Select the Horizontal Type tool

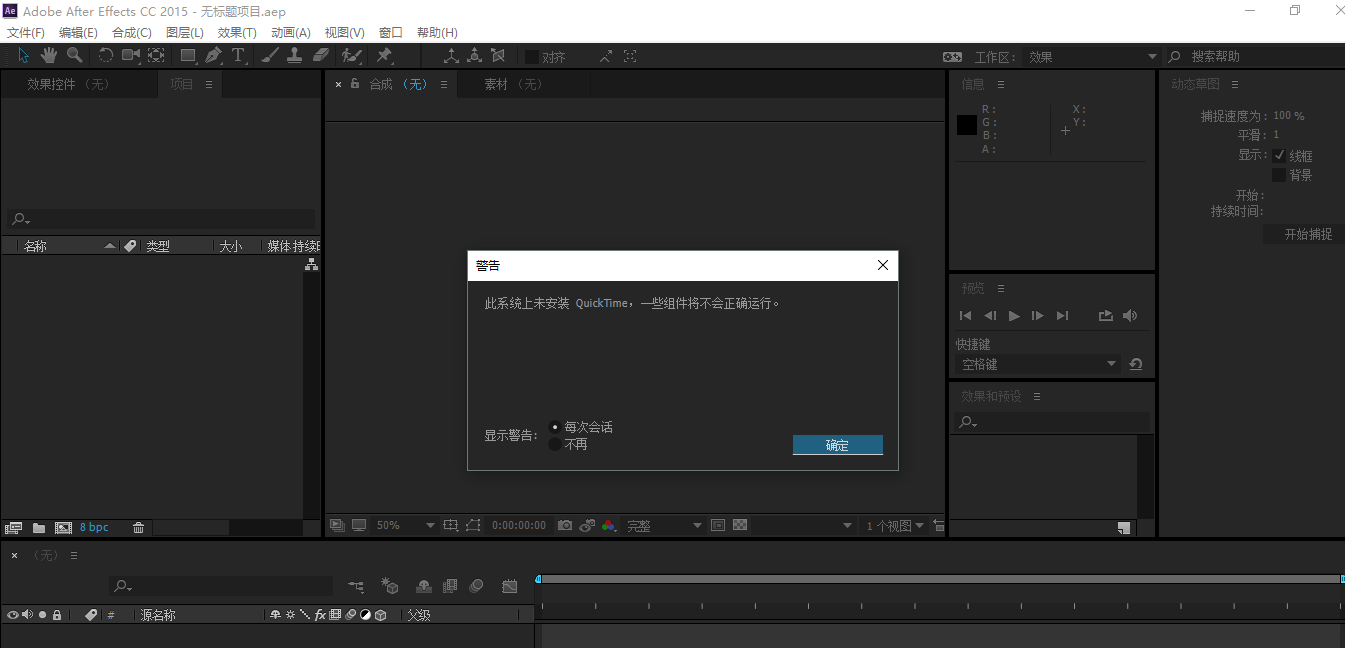coord(238,56)
